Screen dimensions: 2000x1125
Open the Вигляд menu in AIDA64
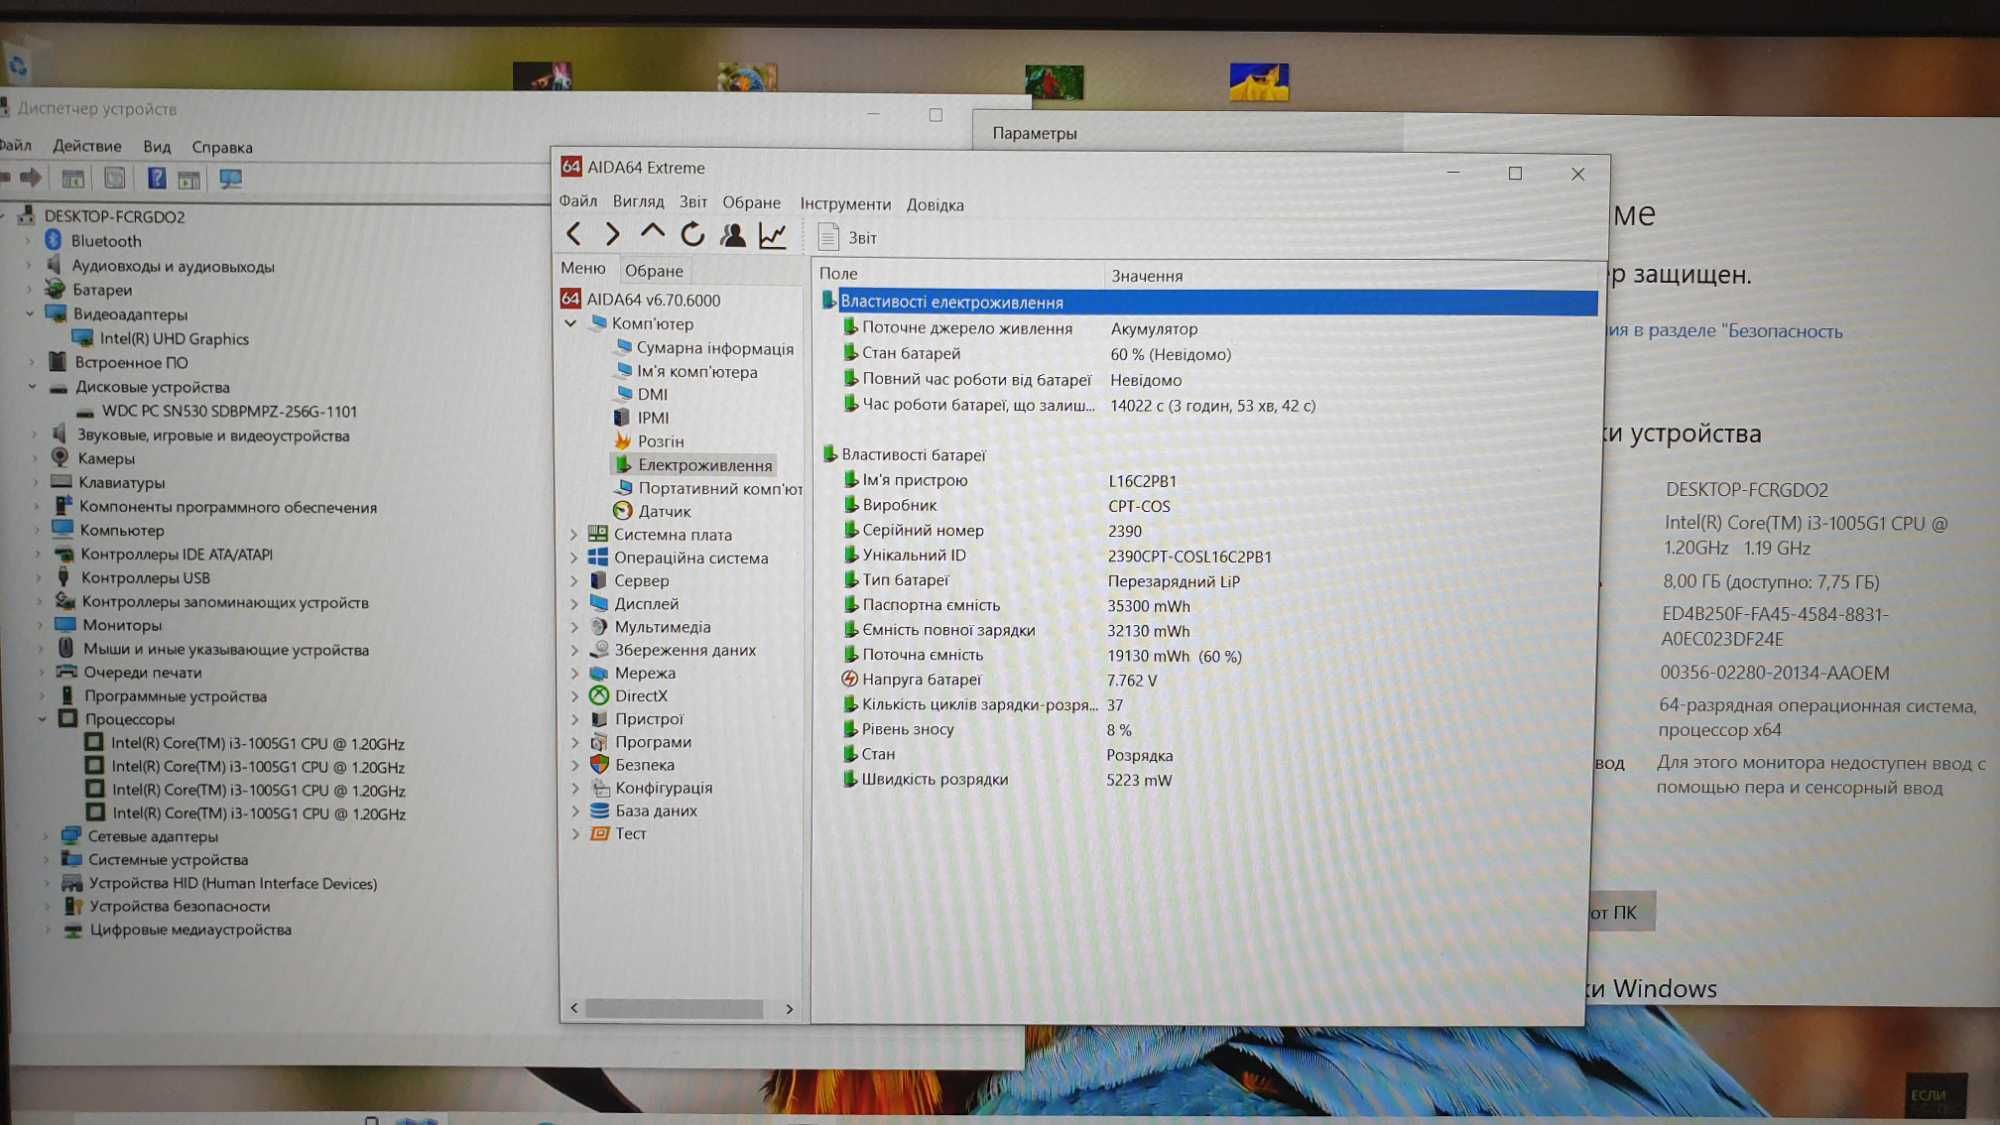coord(638,202)
